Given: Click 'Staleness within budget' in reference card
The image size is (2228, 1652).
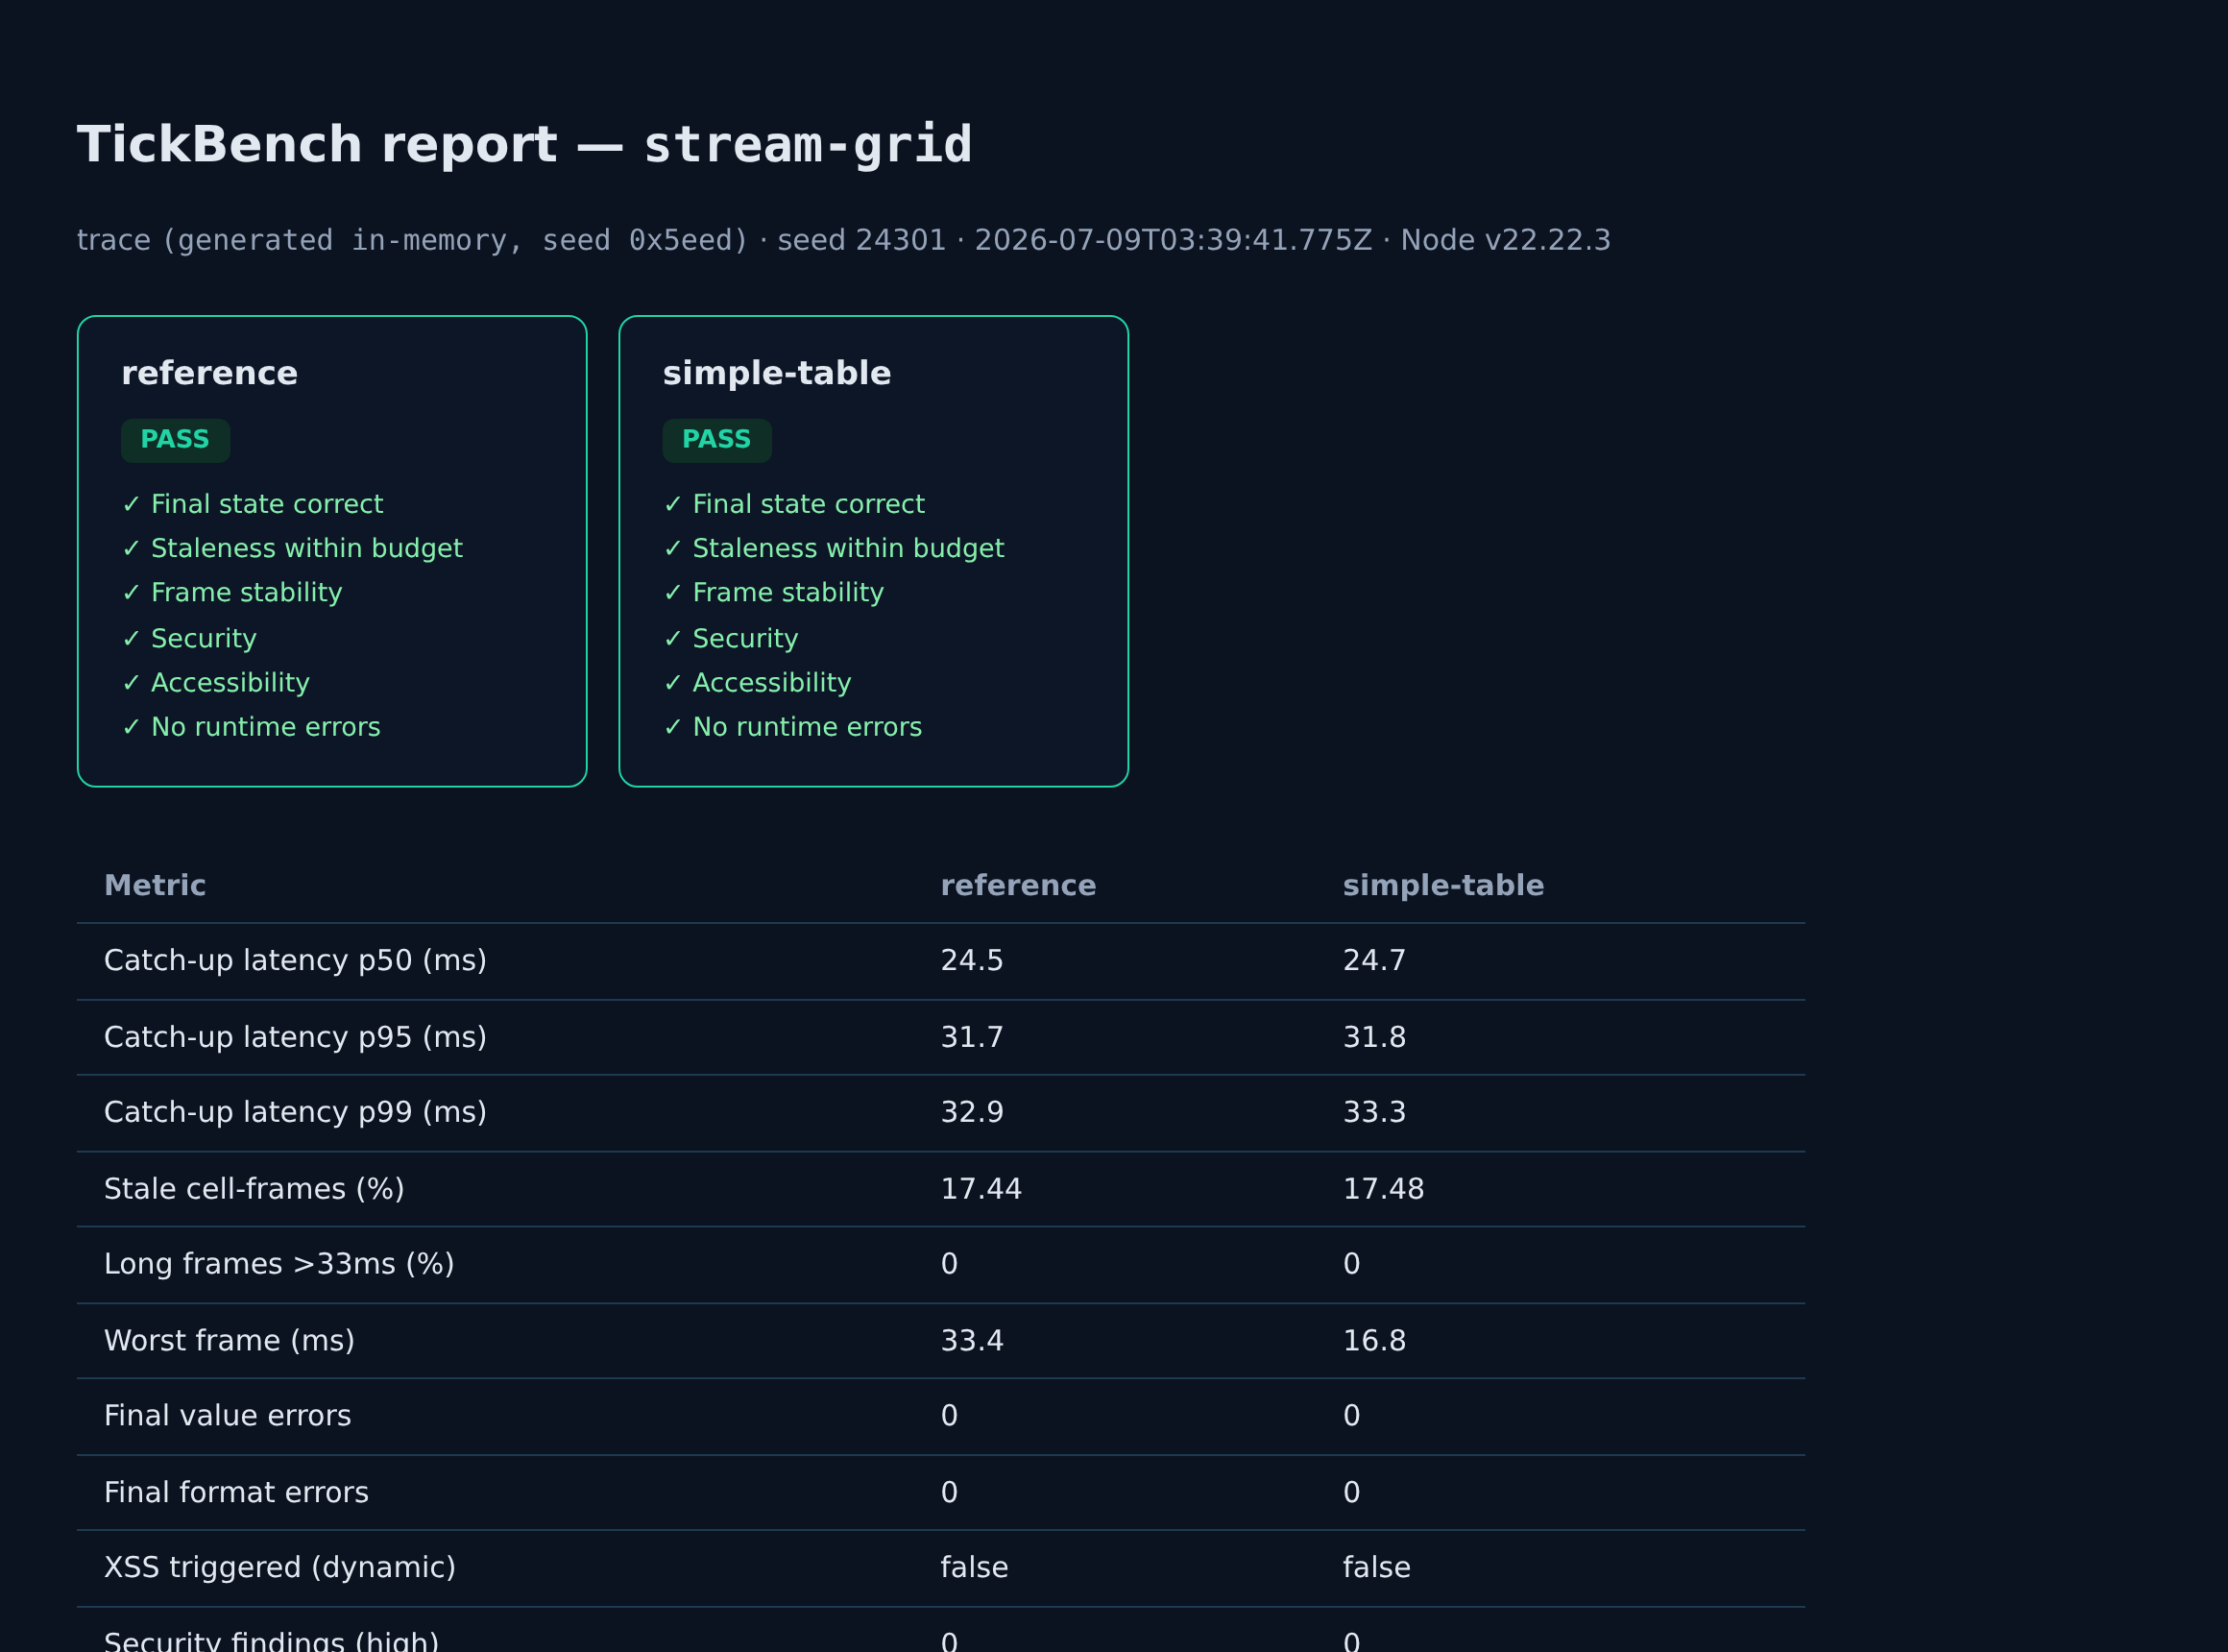Looking at the screenshot, I should pyautogui.click(x=292, y=548).
